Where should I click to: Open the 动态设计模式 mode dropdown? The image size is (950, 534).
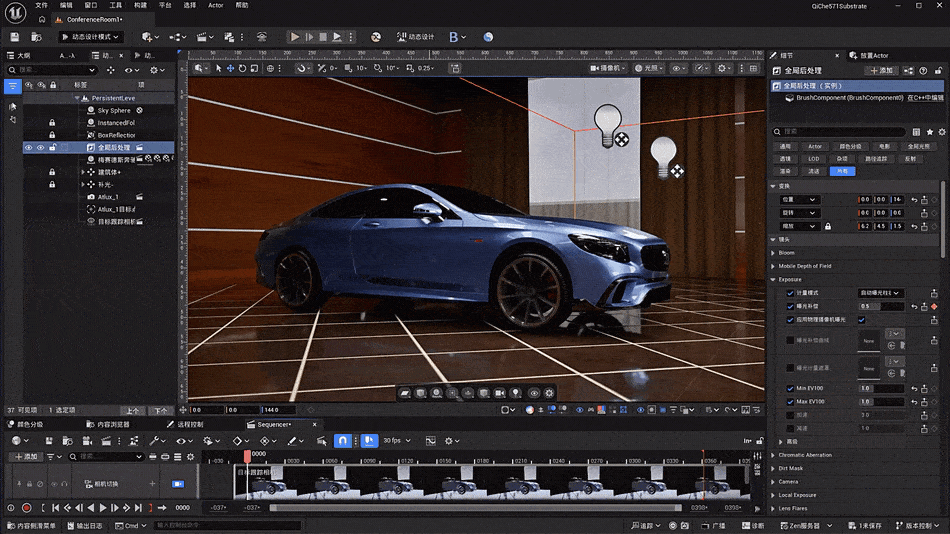pyautogui.click(x=90, y=37)
